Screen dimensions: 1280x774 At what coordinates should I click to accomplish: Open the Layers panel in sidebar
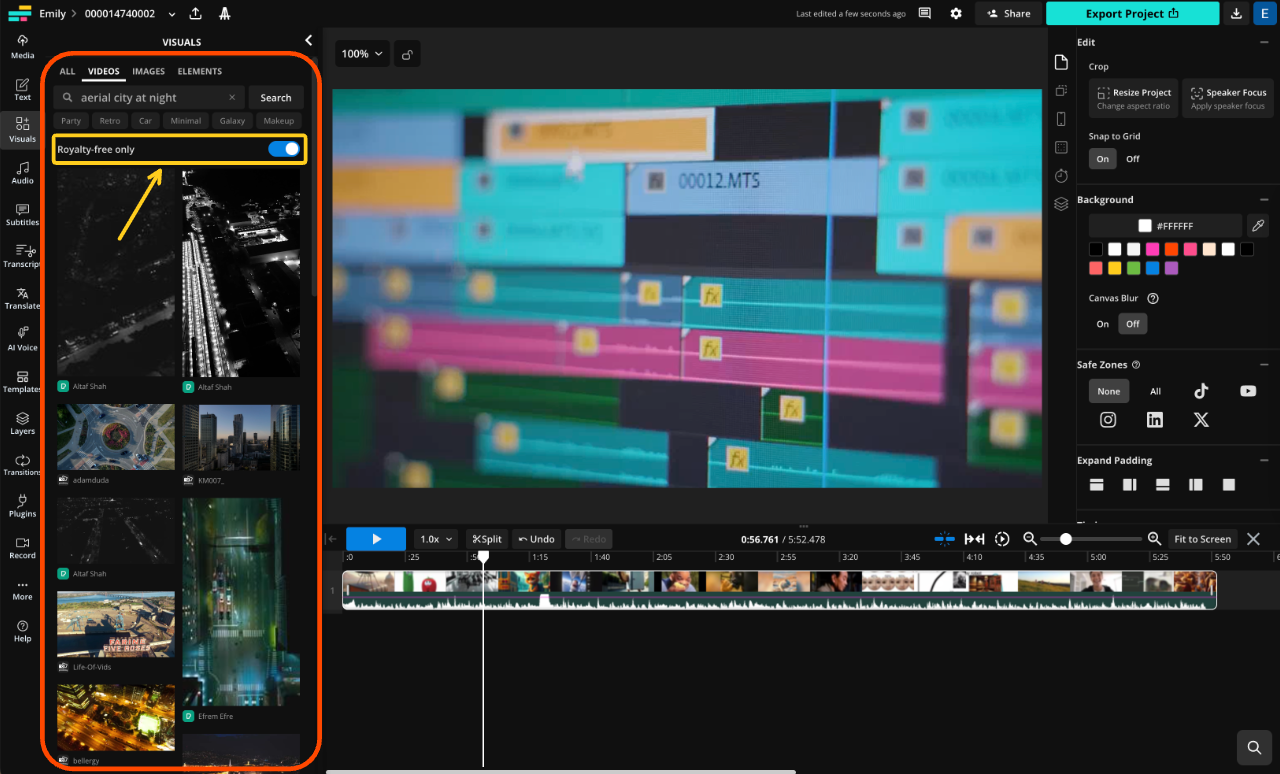coord(22,423)
